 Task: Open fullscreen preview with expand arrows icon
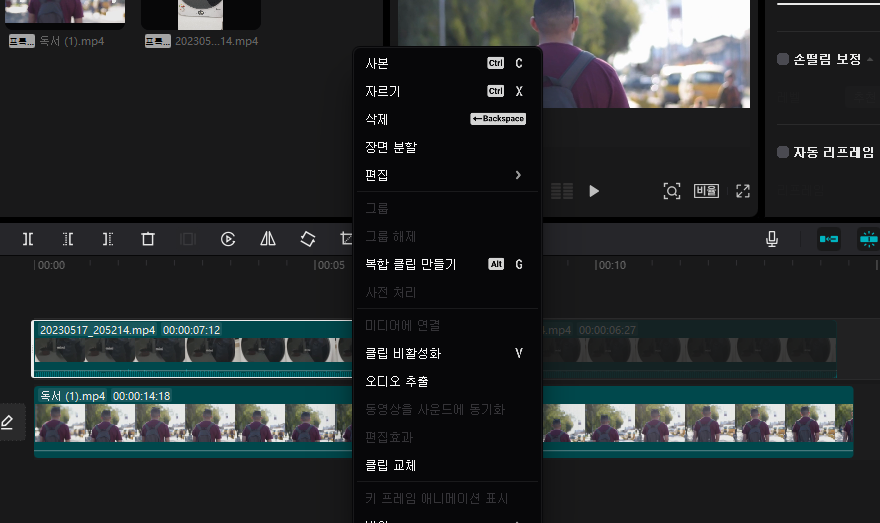pos(742,191)
